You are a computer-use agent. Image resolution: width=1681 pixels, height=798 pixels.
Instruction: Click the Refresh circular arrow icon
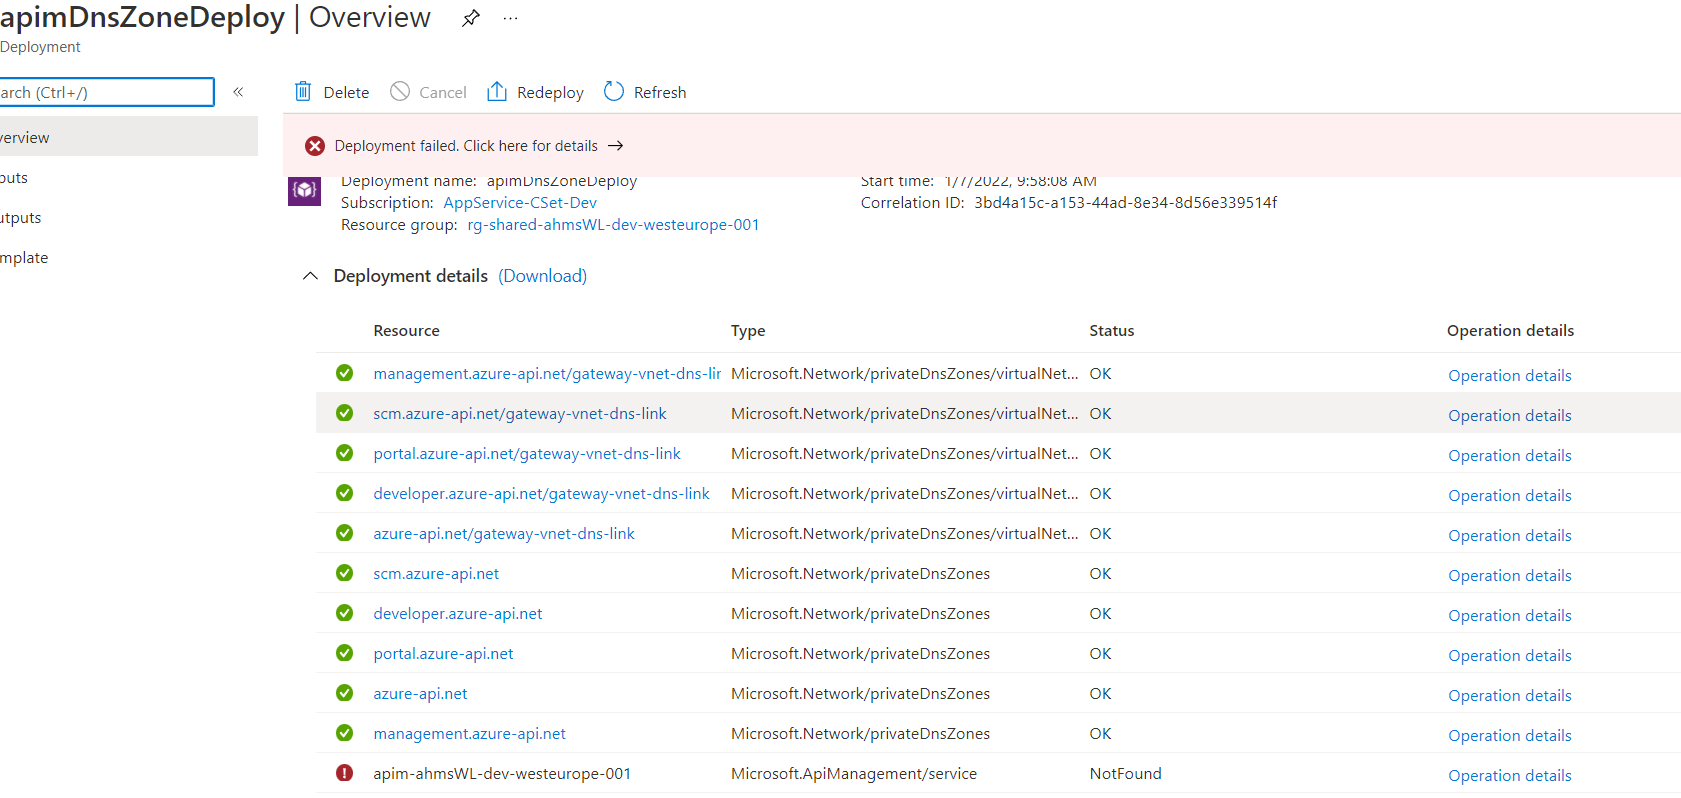(x=614, y=92)
